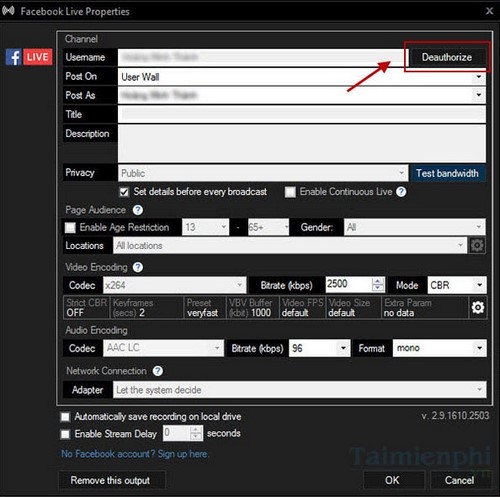500x497 pixels.
Task: Click the Title input field
Action: click(x=302, y=114)
